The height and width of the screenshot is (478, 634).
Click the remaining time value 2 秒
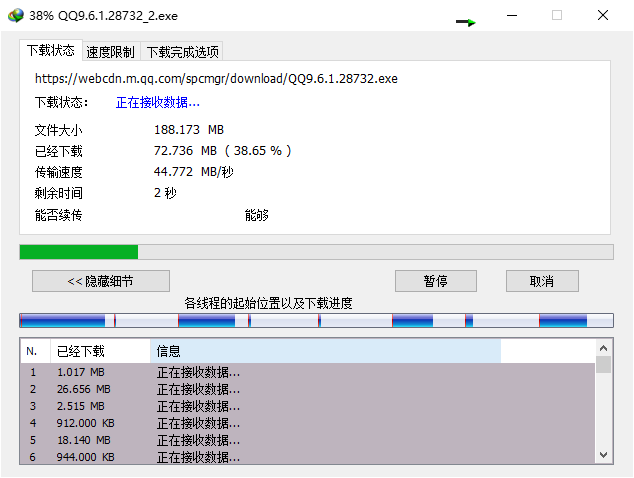(x=165, y=193)
